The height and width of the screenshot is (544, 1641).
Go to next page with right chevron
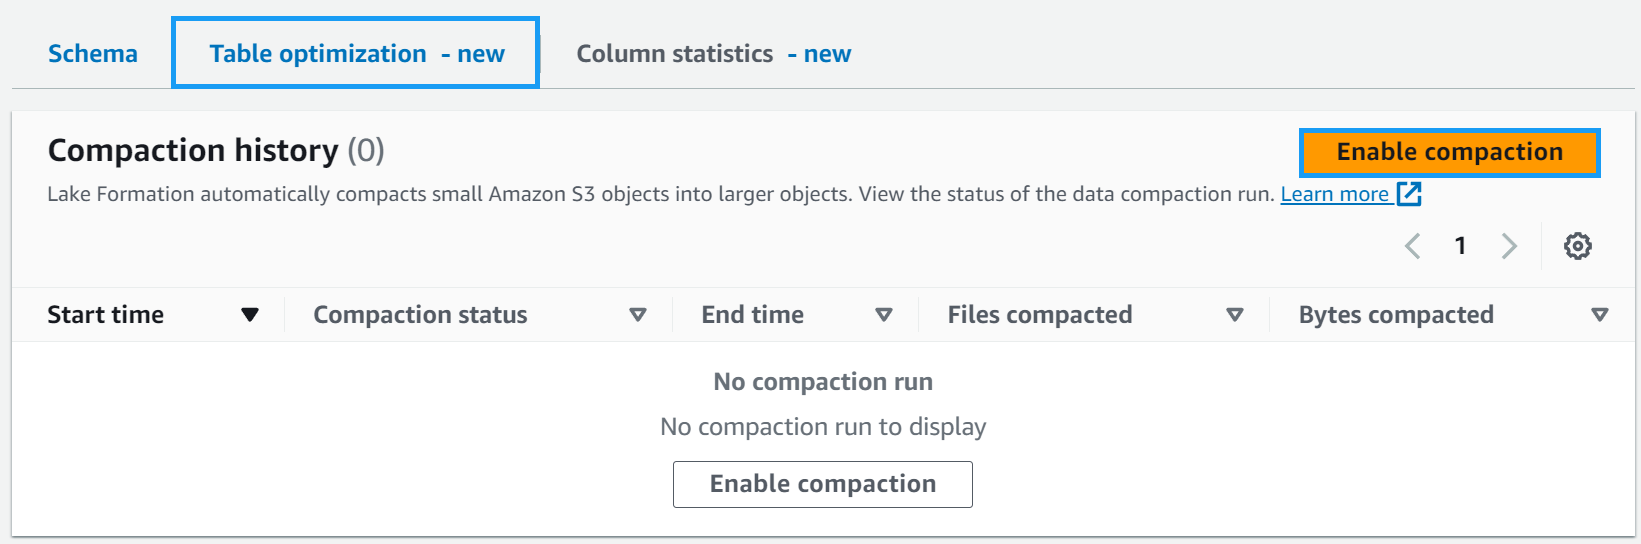tap(1509, 246)
